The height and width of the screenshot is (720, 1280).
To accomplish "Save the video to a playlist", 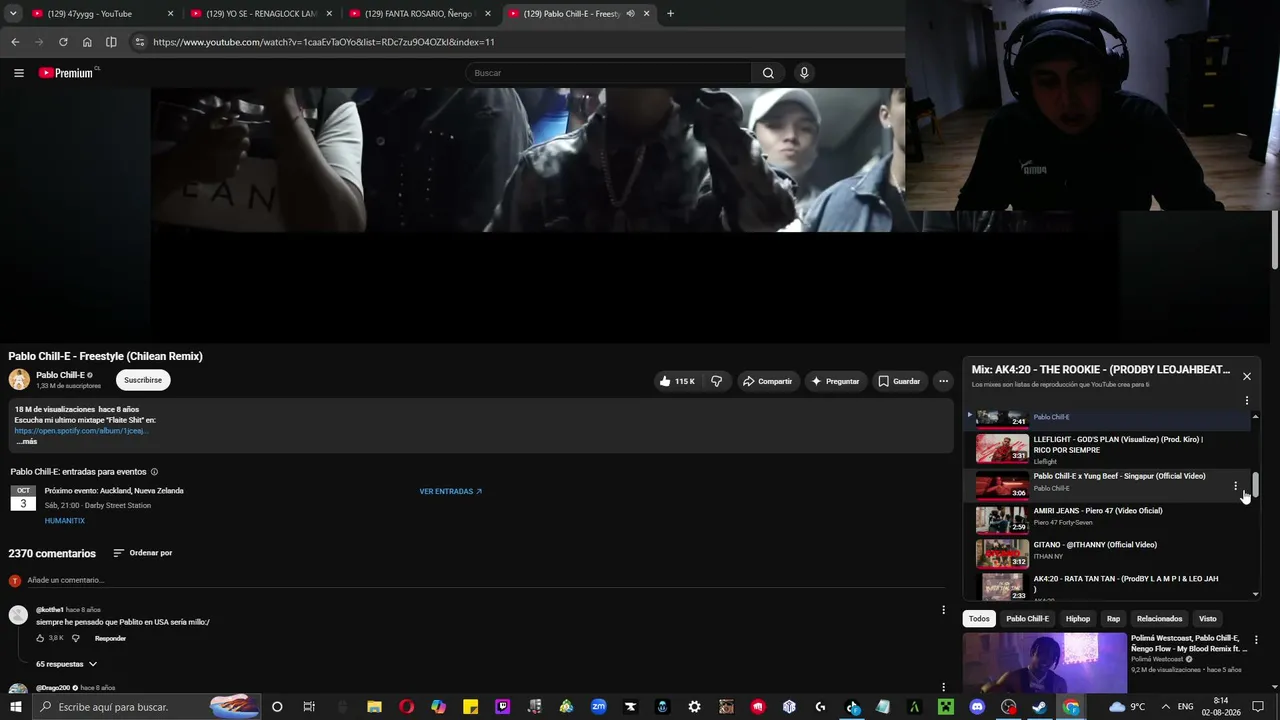I will tap(899, 381).
